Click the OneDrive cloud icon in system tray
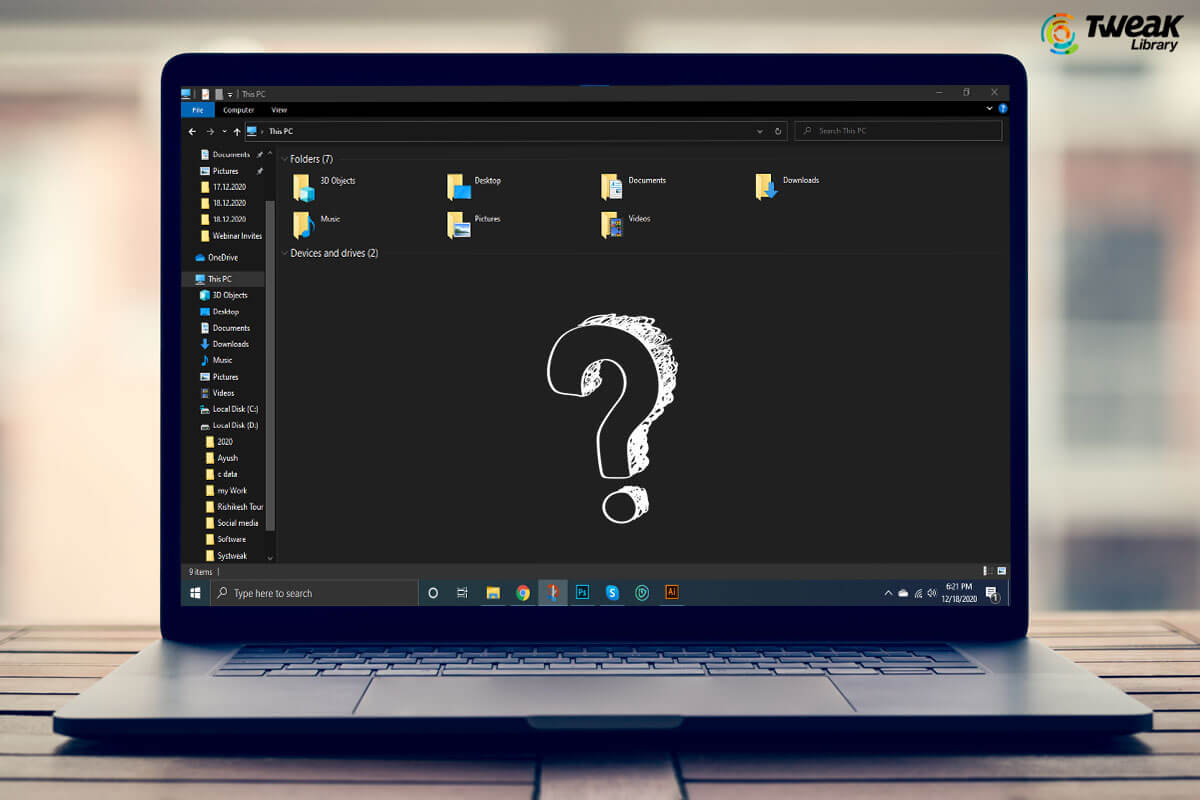Image resolution: width=1200 pixels, height=800 pixels. pos(903,592)
